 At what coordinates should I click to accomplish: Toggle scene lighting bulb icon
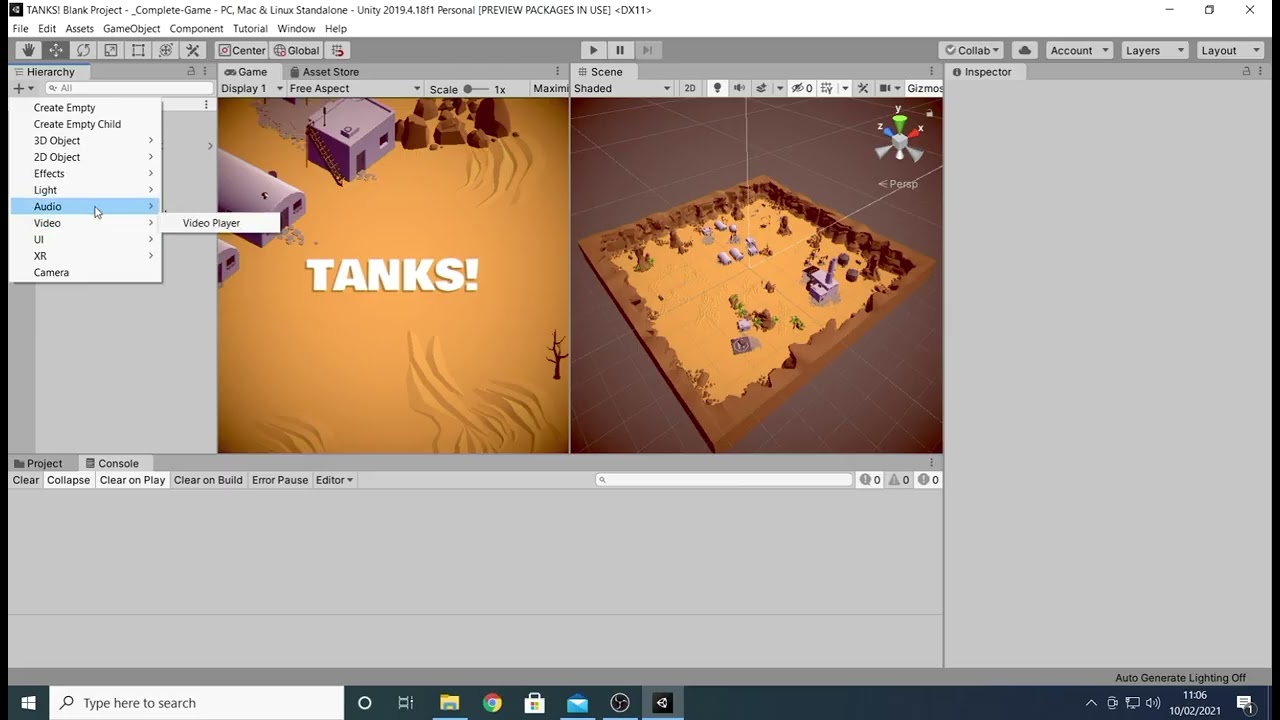coord(717,88)
